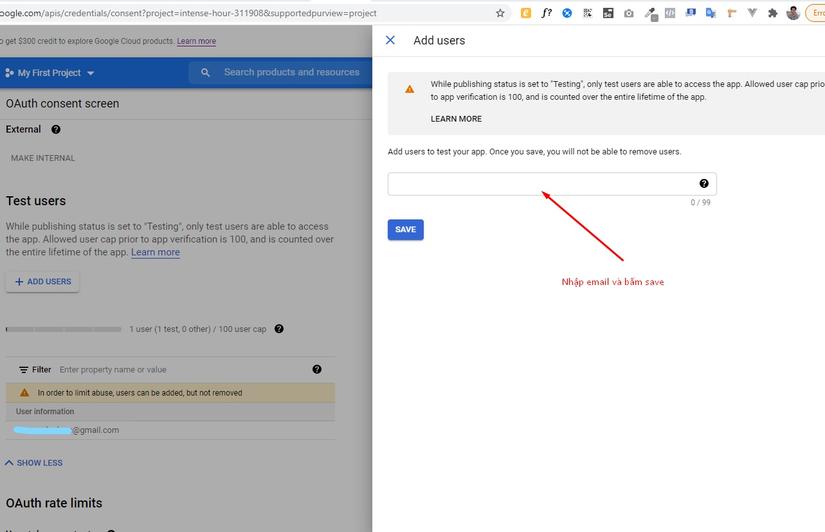Open the Filter help icon
Screen dimensions: 825x532
(317, 369)
